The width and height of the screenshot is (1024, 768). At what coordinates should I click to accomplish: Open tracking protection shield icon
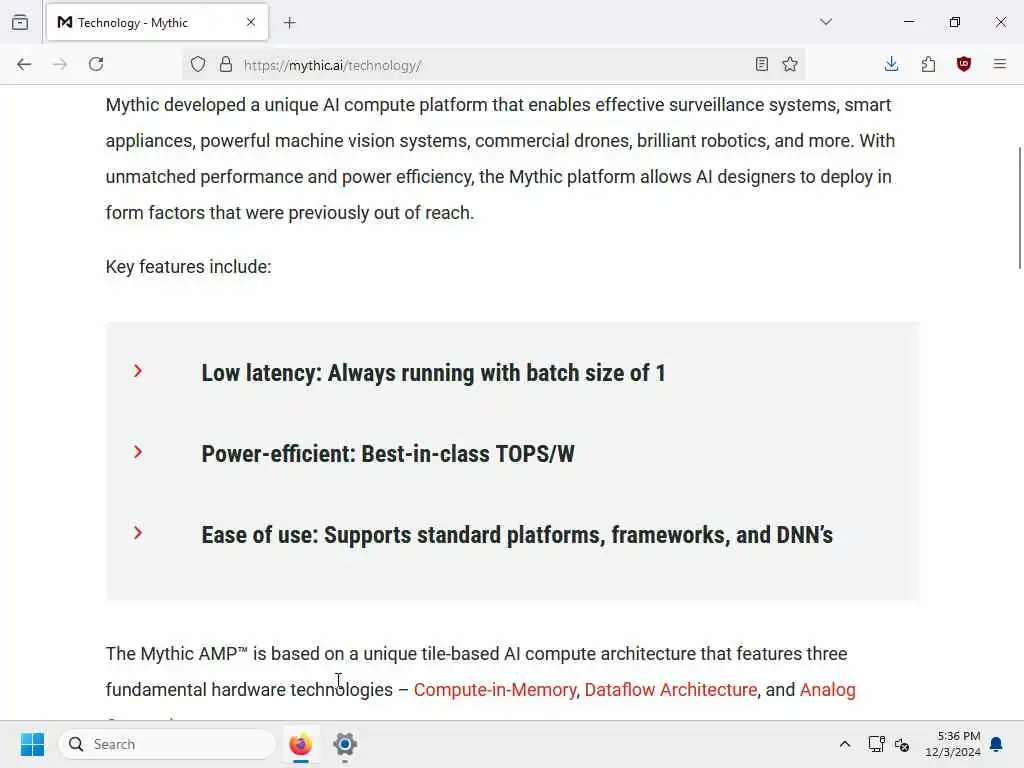click(x=198, y=64)
